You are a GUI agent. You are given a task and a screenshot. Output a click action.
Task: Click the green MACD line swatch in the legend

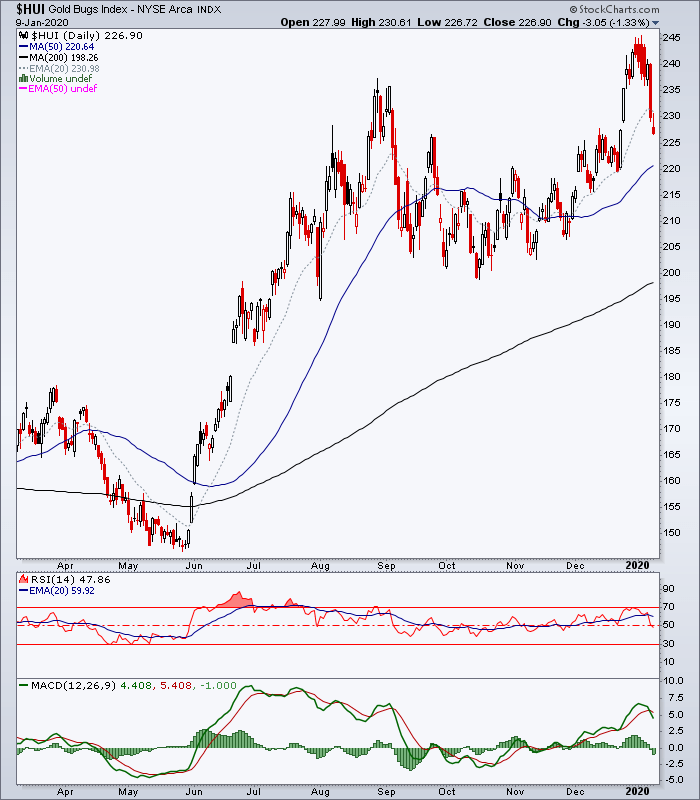[x=23, y=685]
